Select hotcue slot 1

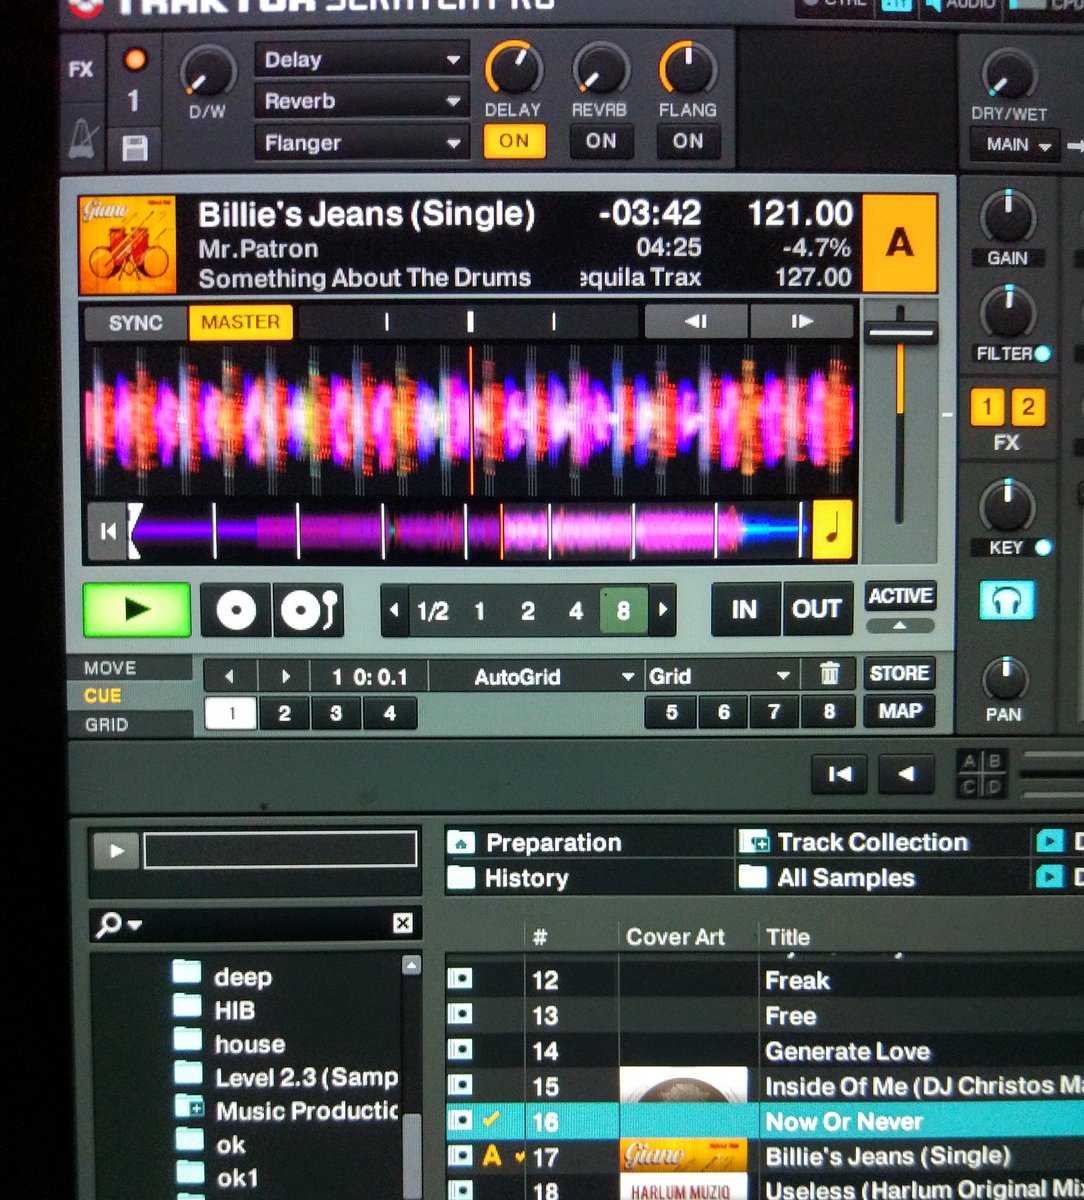231,713
